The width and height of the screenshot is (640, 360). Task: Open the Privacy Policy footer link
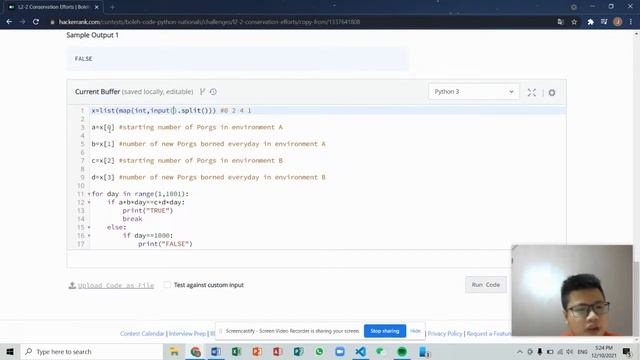[445, 333]
